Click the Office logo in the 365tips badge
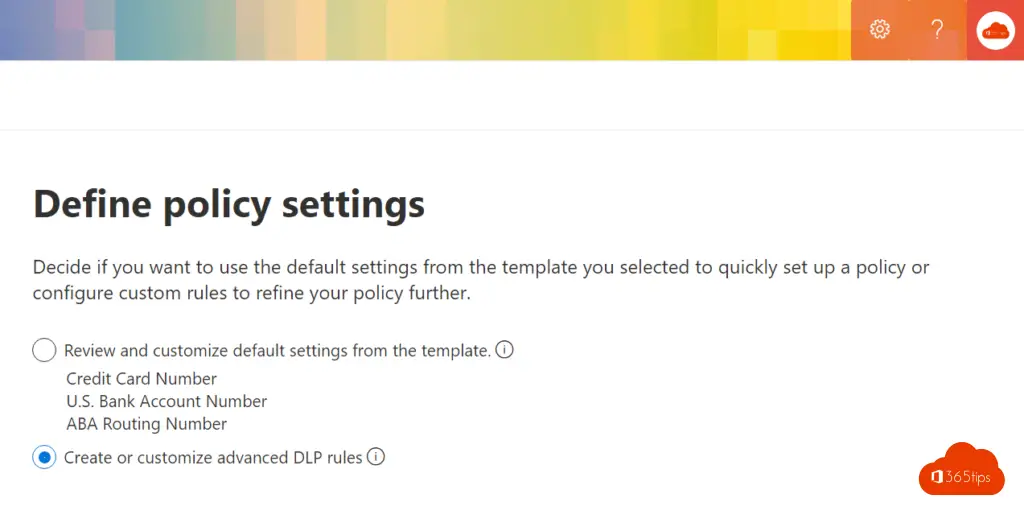 click(937, 477)
